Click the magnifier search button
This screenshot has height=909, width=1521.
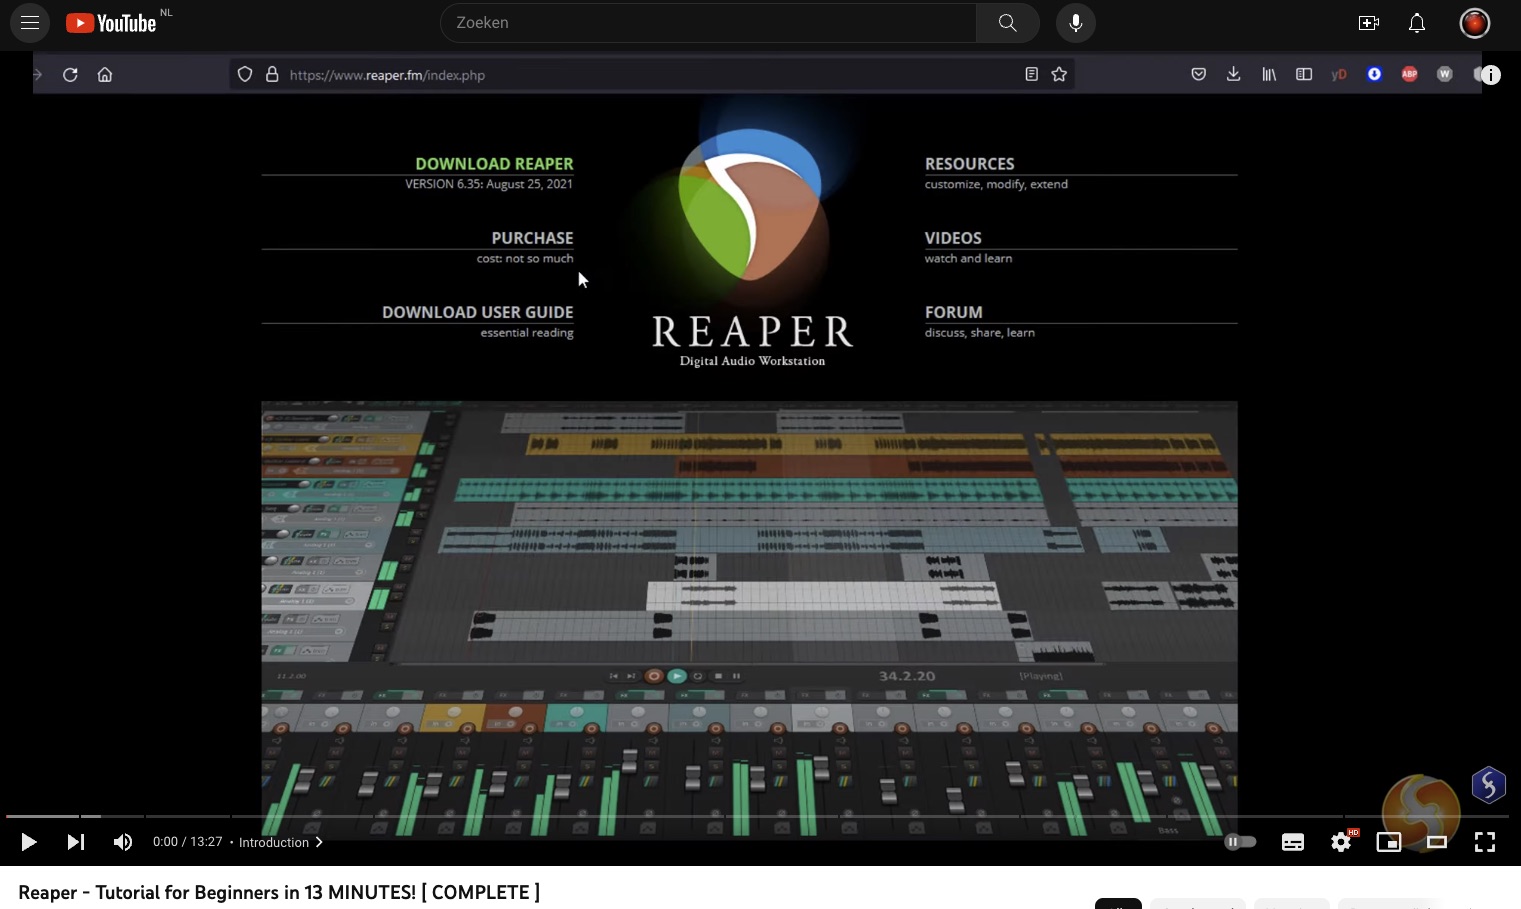1007,22
